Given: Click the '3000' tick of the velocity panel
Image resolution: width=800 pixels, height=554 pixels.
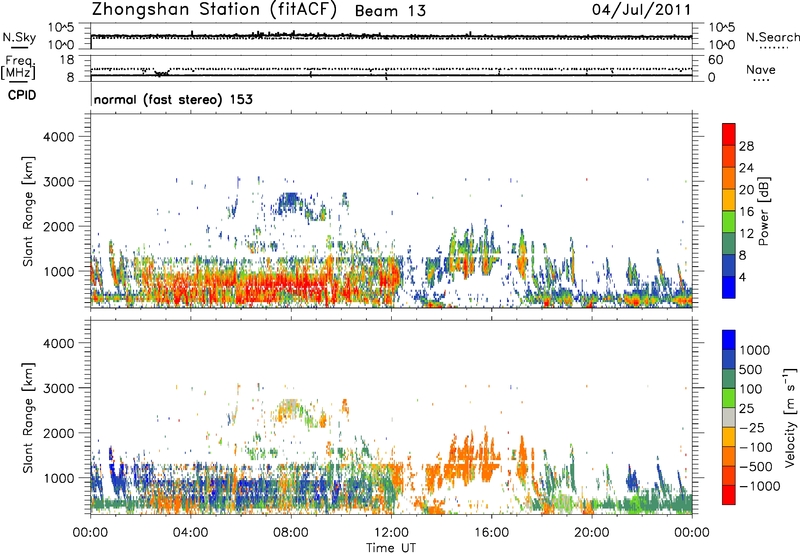Looking at the screenshot, I should (x=59, y=388).
